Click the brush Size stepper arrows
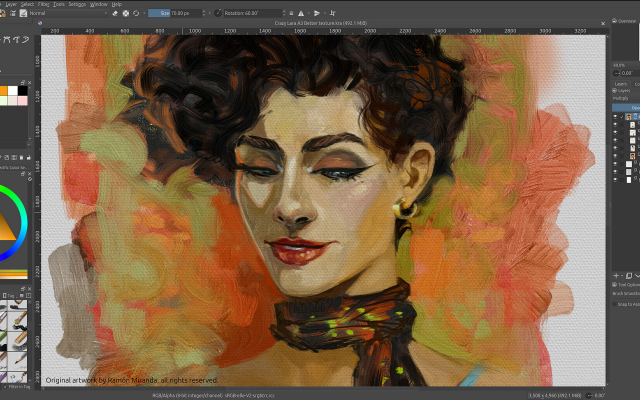 pyautogui.click(x=204, y=13)
